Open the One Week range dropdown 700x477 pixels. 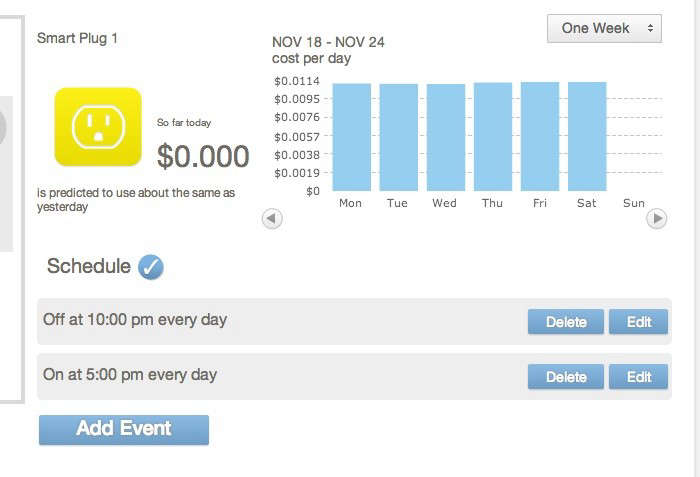(604, 29)
